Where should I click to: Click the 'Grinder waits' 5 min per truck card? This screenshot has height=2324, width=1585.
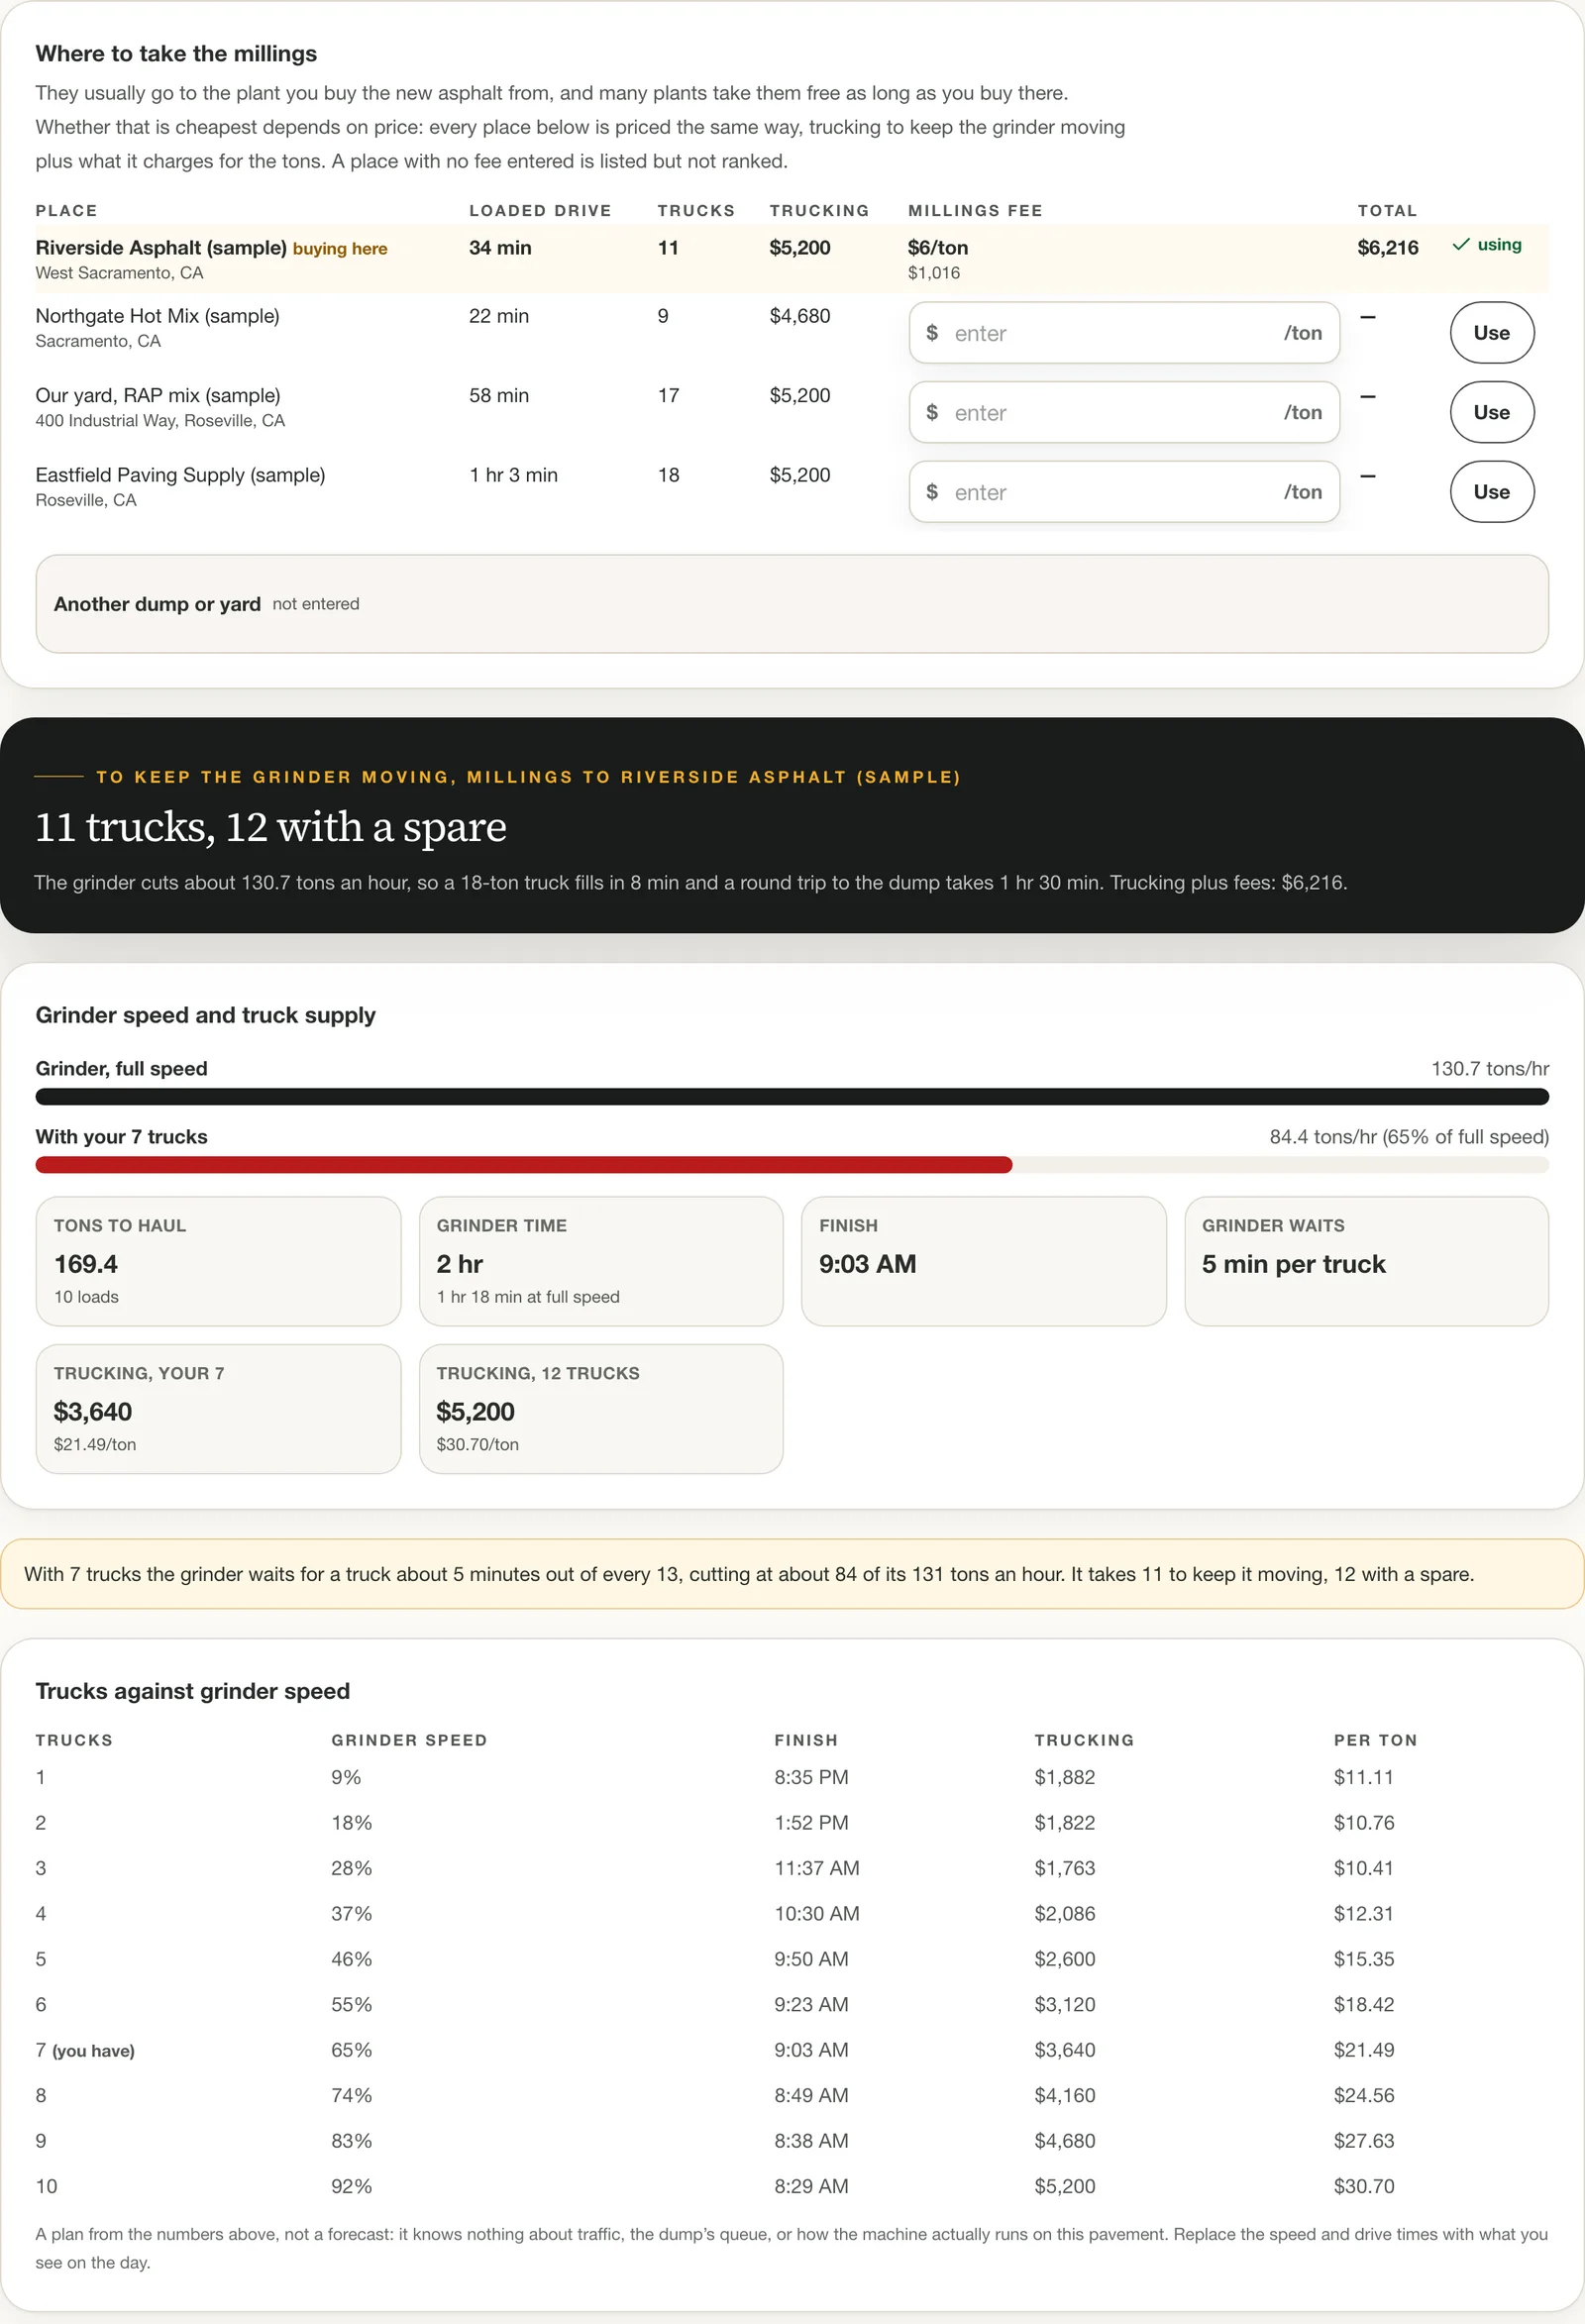click(1367, 1261)
